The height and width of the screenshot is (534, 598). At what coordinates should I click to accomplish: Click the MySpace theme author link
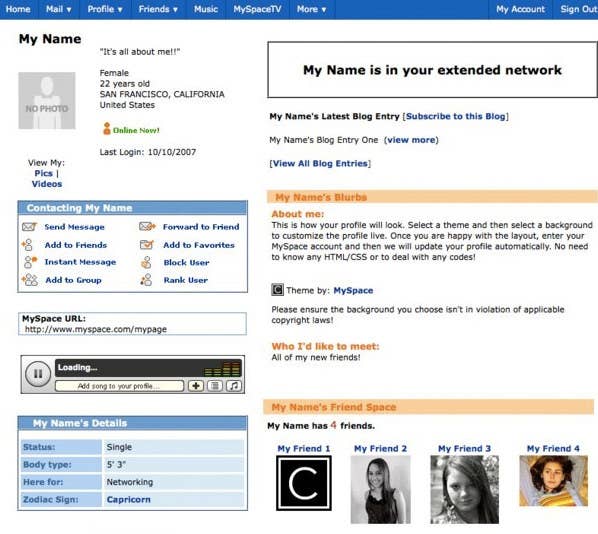(353, 290)
